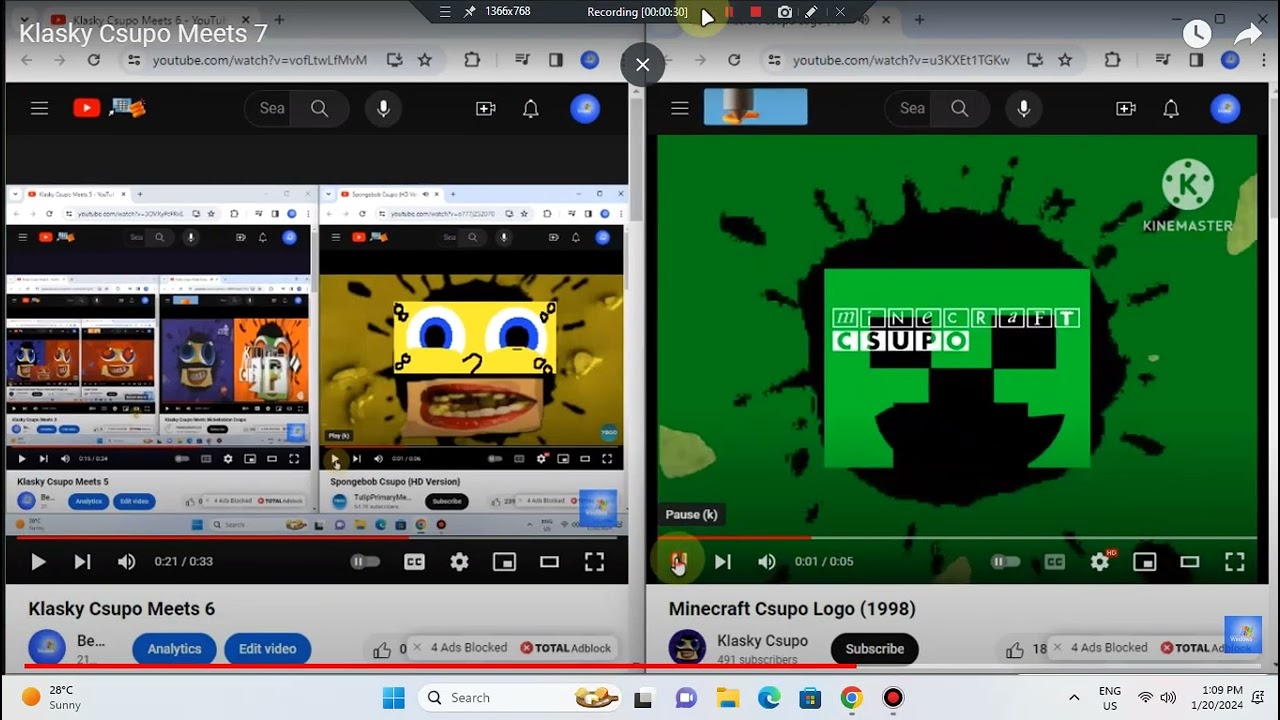
Task: Open the left window's account avatar
Action: (585, 108)
